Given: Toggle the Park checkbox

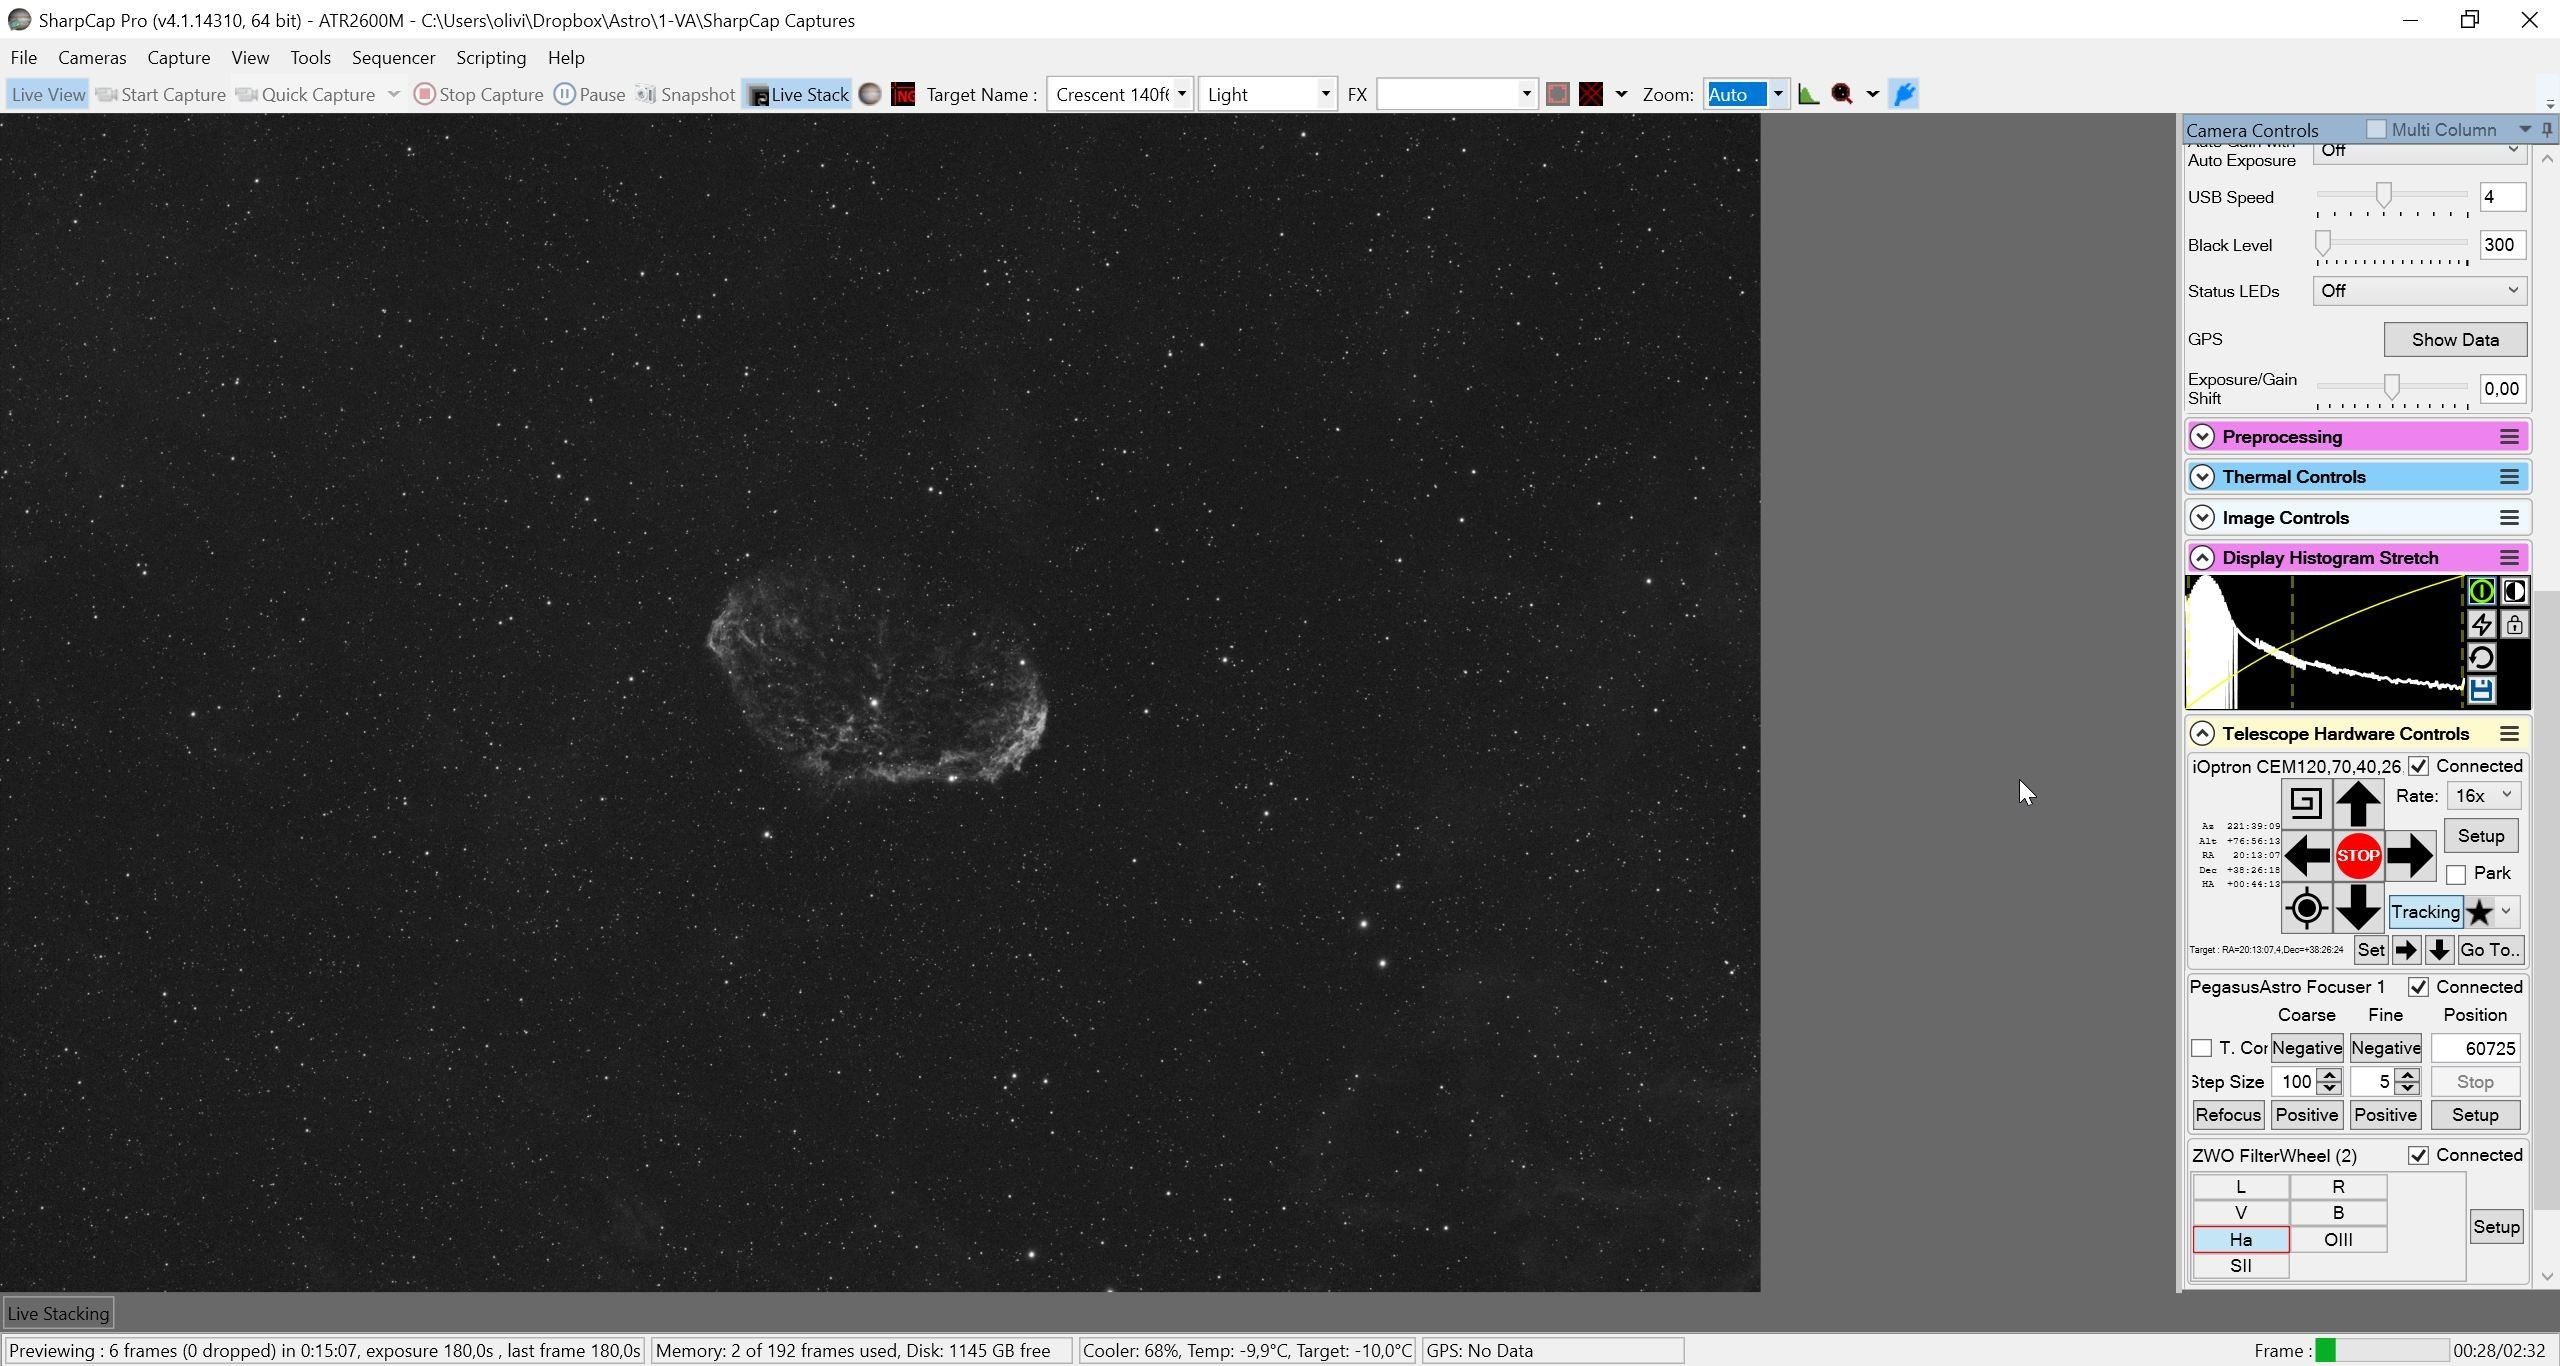Looking at the screenshot, I should [x=2456, y=874].
